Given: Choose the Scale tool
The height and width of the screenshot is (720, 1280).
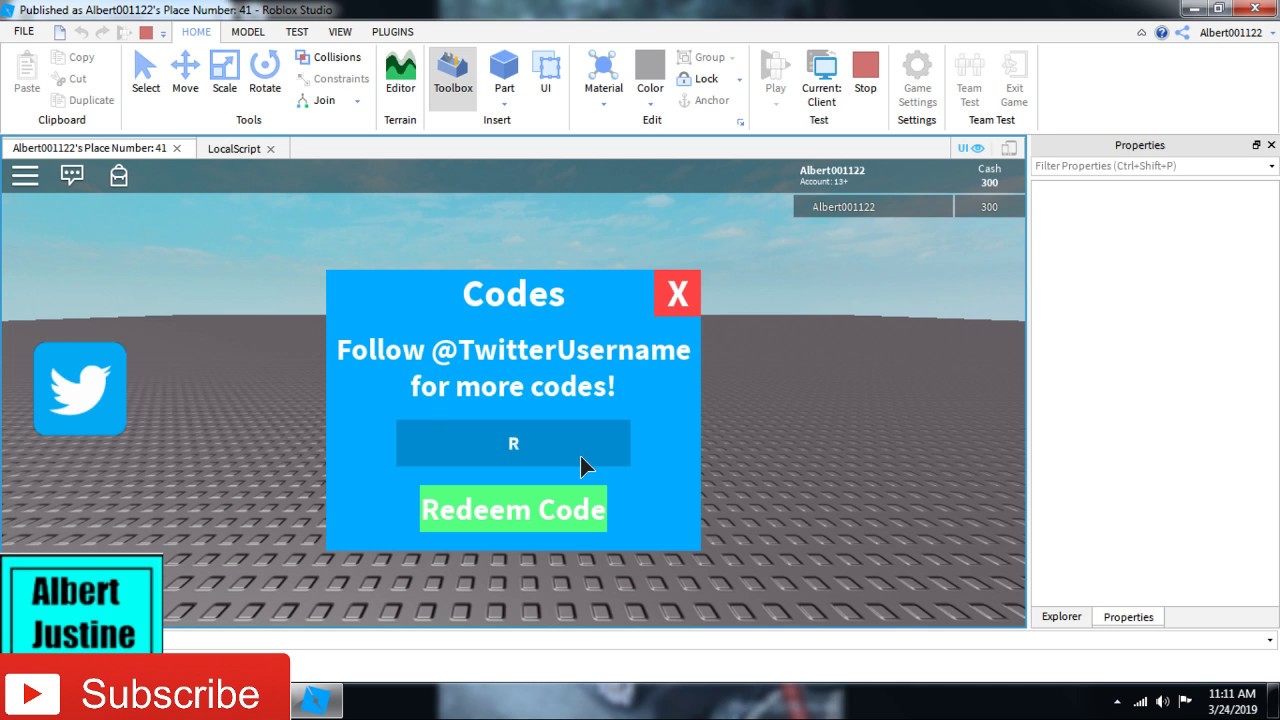Looking at the screenshot, I should point(224,73).
